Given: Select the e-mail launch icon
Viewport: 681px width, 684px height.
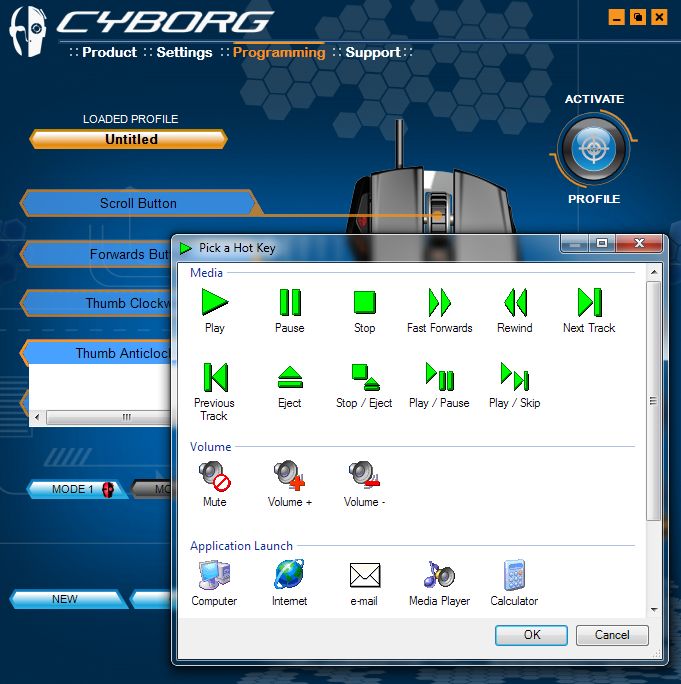Looking at the screenshot, I should pyautogui.click(x=364, y=575).
